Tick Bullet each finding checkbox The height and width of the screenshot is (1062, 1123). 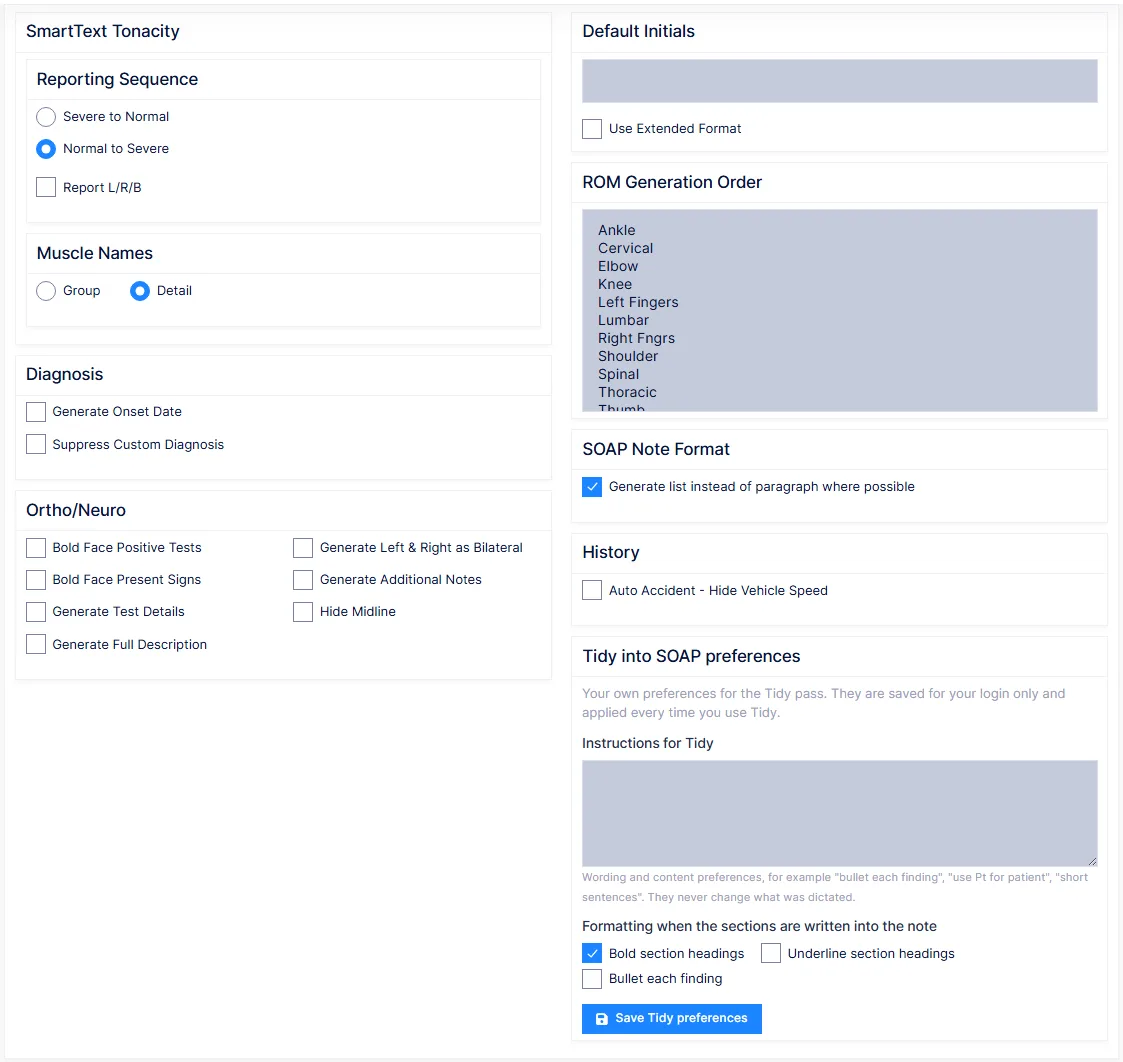(x=592, y=979)
